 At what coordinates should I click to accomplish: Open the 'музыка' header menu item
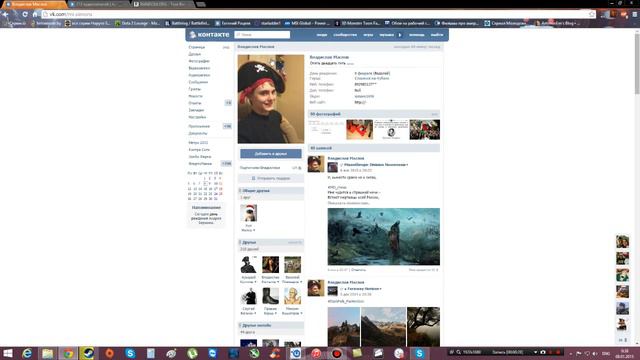pyautogui.click(x=386, y=35)
